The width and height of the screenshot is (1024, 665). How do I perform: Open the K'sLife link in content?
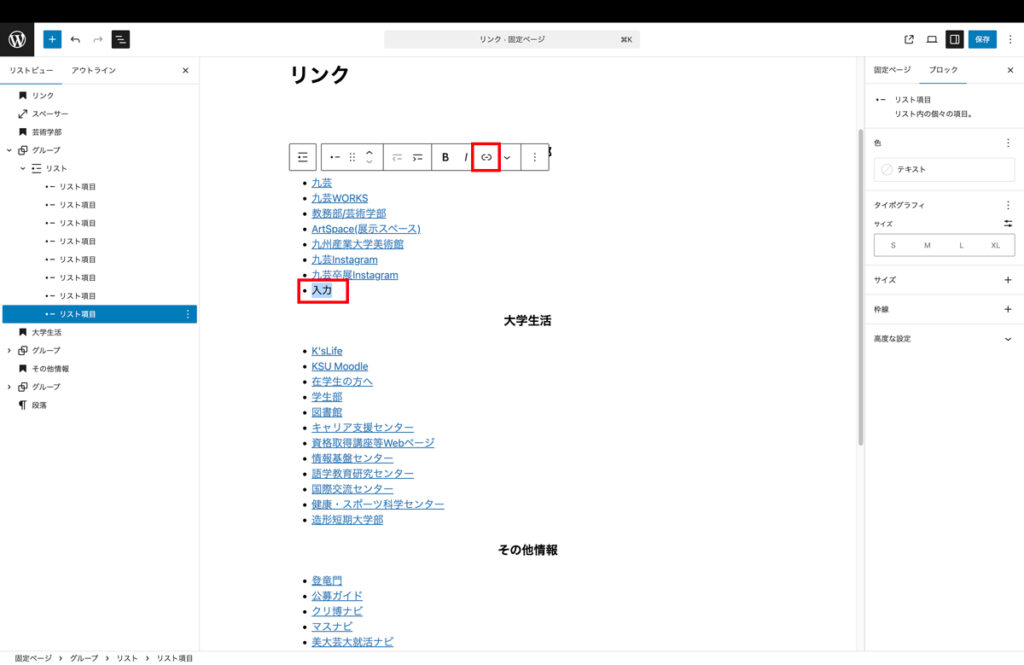coord(327,351)
